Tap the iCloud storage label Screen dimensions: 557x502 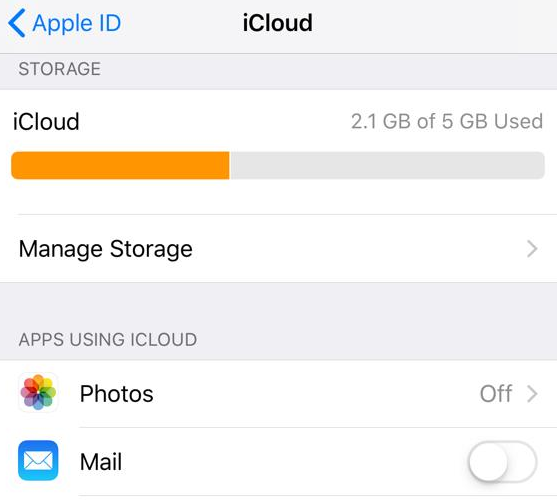tap(46, 122)
